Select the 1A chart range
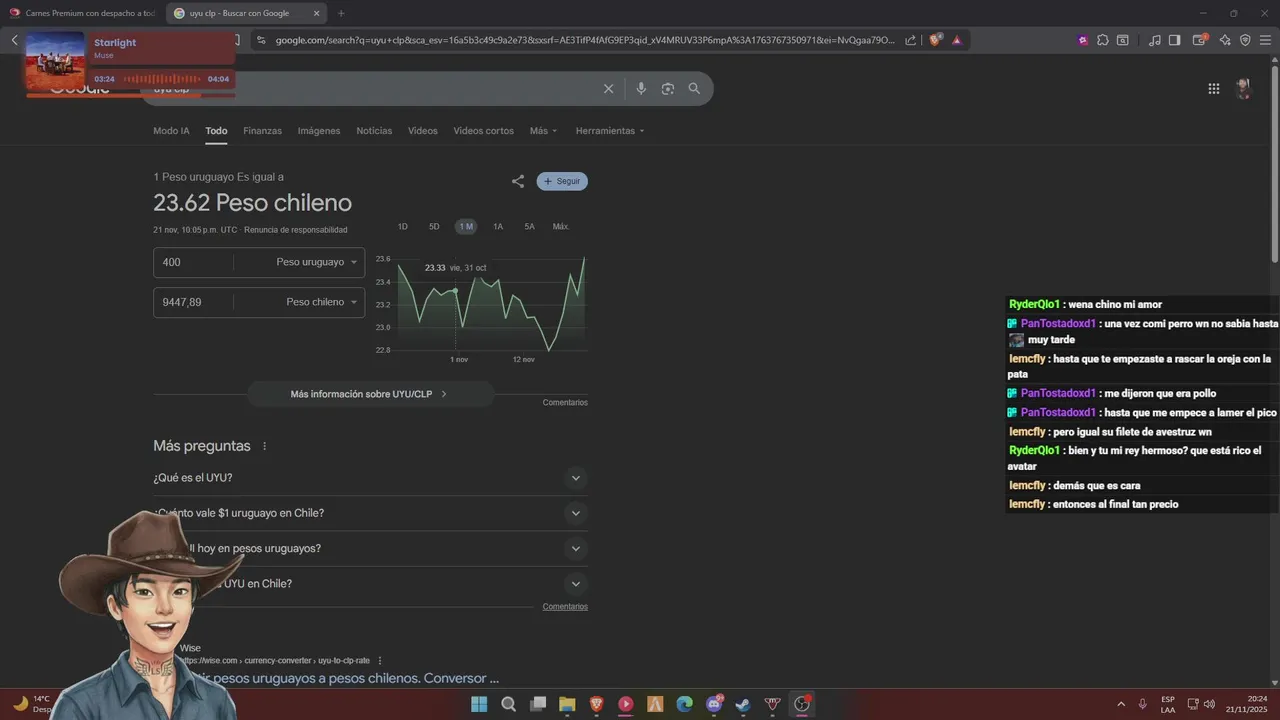Viewport: 1280px width, 720px height. coord(498,227)
